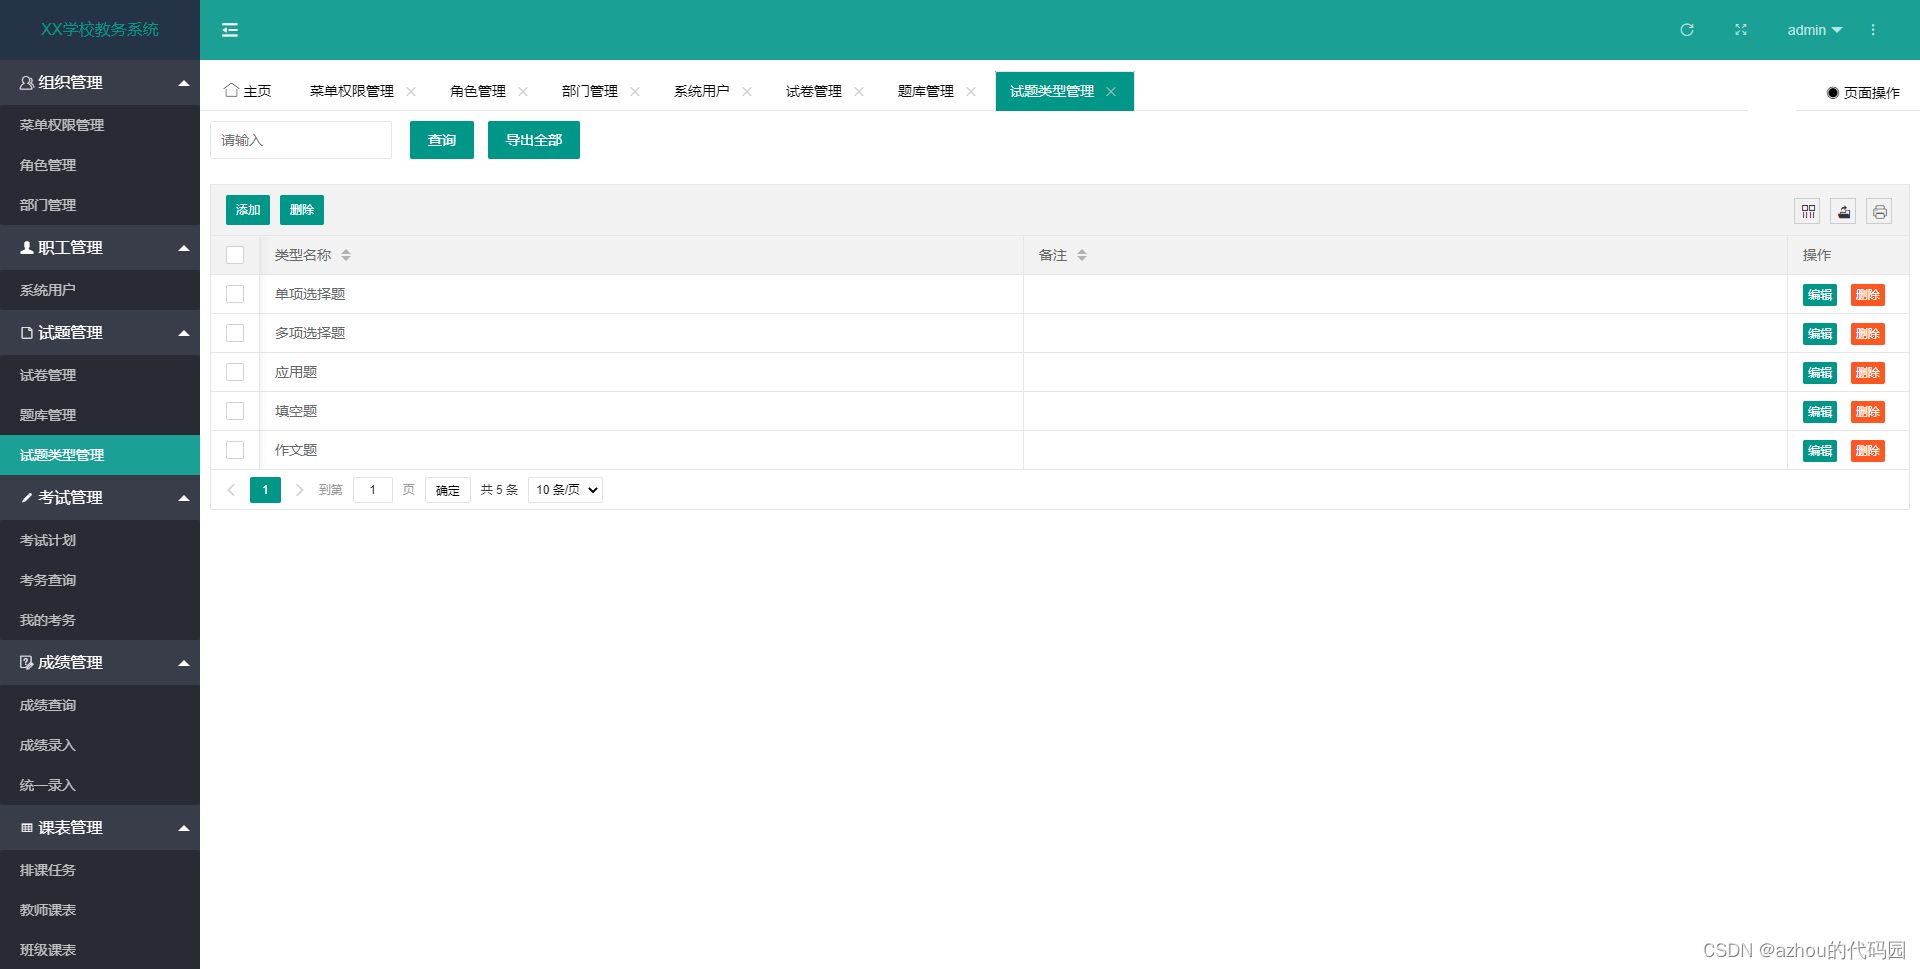The width and height of the screenshot is (1920, 969).
Task: Close the 部门管理 tab
Action: (x=635, y=91)
